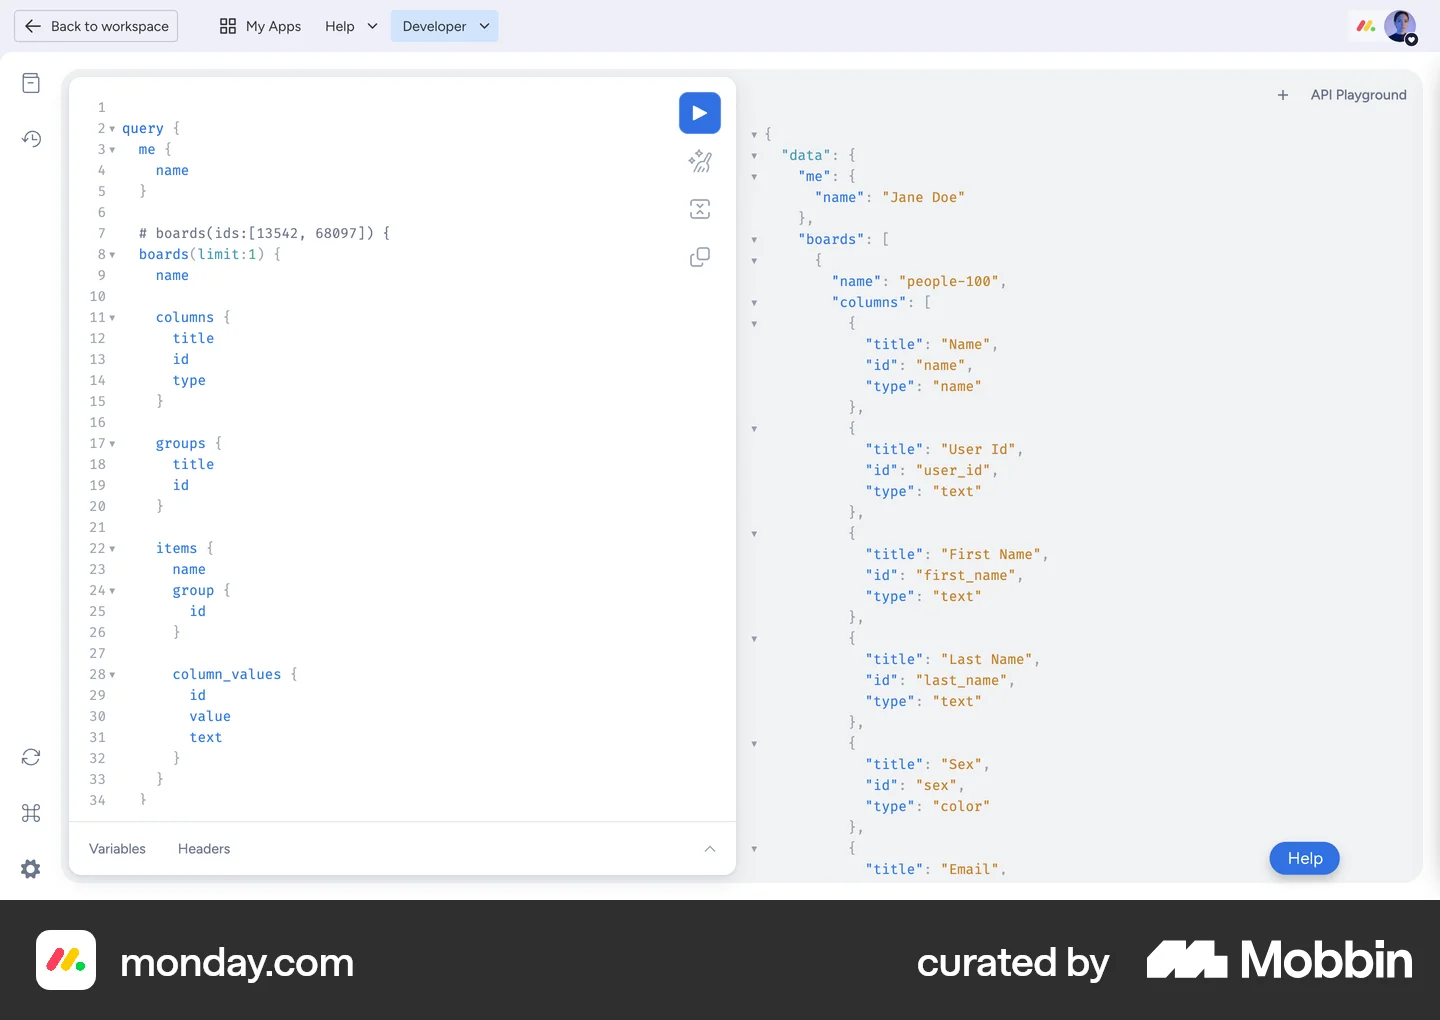This screenshot has height=1020, width=1440.
Task: Click "Email" title in the response
Action: [970, 870]
